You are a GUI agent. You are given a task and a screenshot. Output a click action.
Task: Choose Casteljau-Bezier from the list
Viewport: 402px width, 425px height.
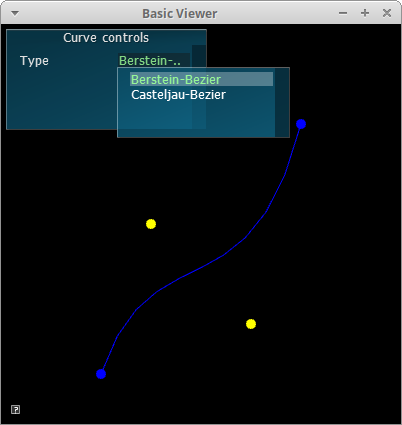click(x=178, y=95)
